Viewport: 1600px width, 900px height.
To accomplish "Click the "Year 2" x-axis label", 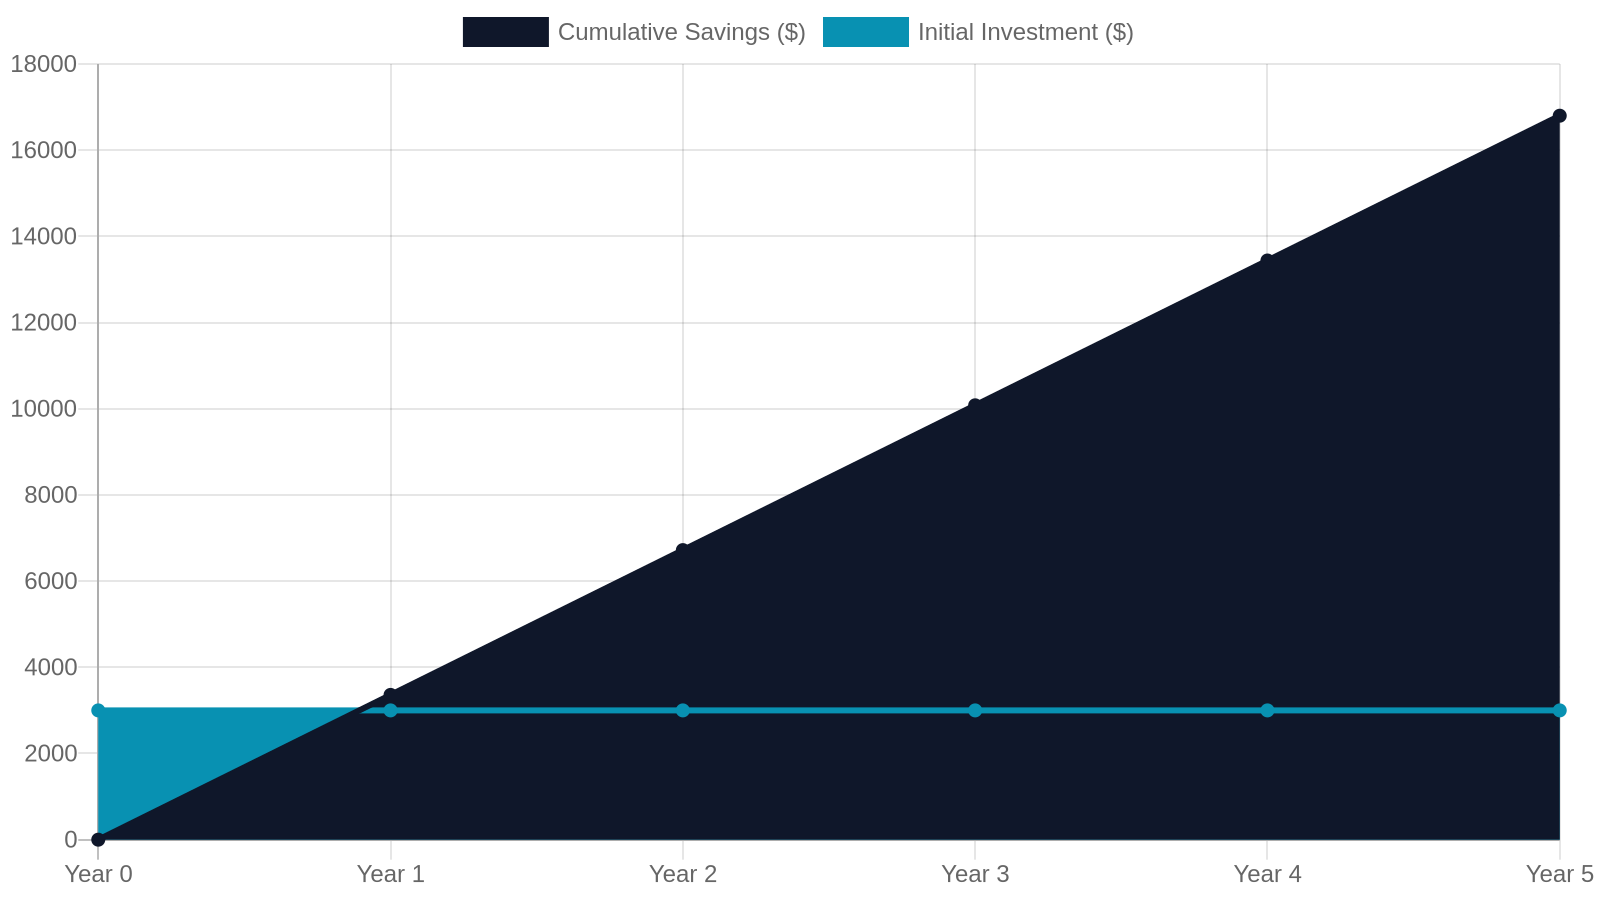I will (683, 874).
